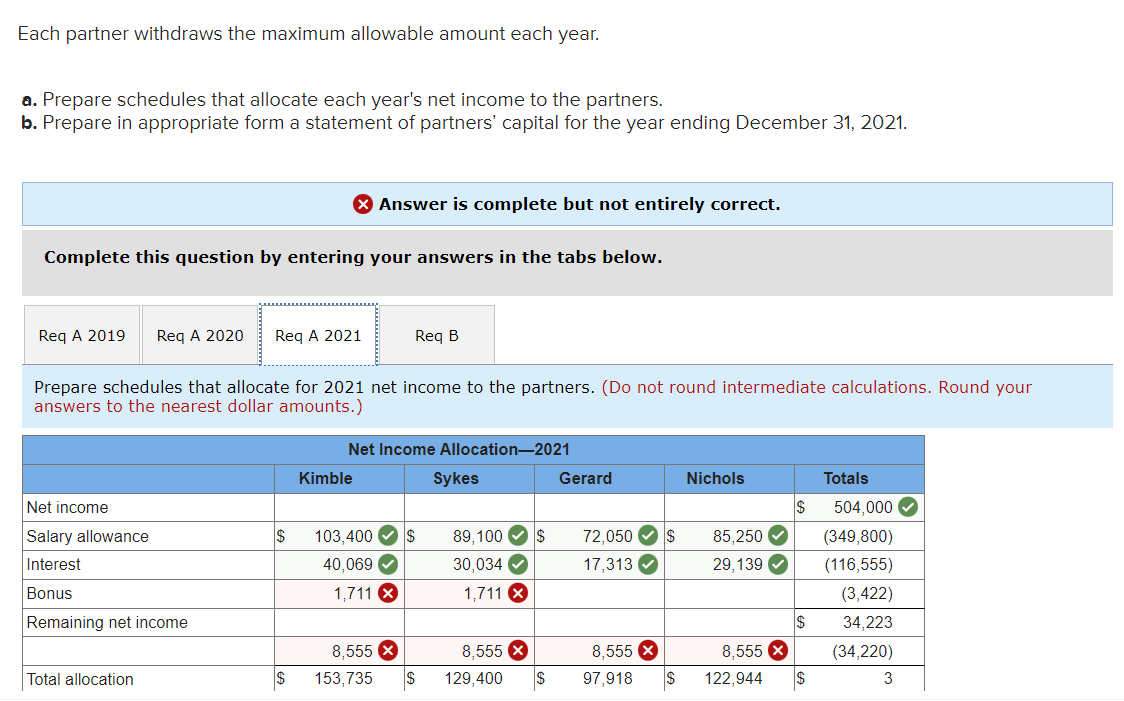Click the green check on Sykes salary allowance
The height and width of the screenshot is (701, 1124).
[x=517, y=536]
